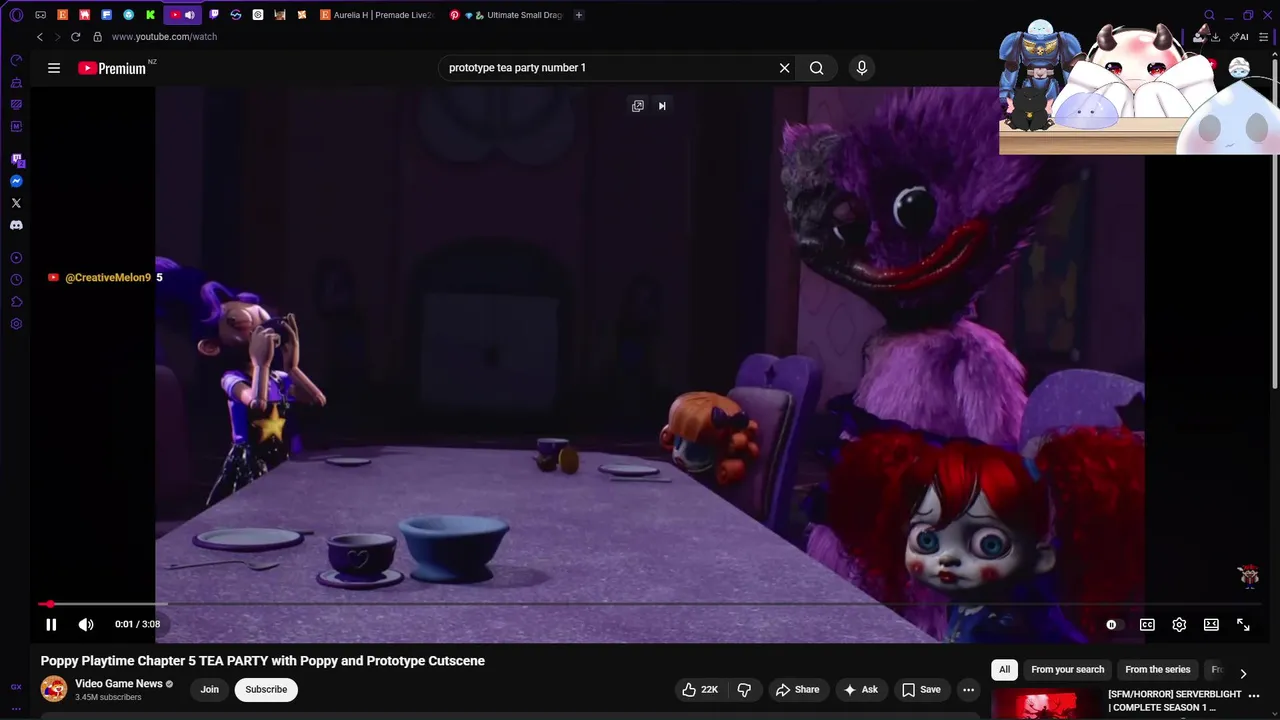Open the Video Game News channel name
This screenshot has width=1280, height=720.
click(x=119, y=684)
